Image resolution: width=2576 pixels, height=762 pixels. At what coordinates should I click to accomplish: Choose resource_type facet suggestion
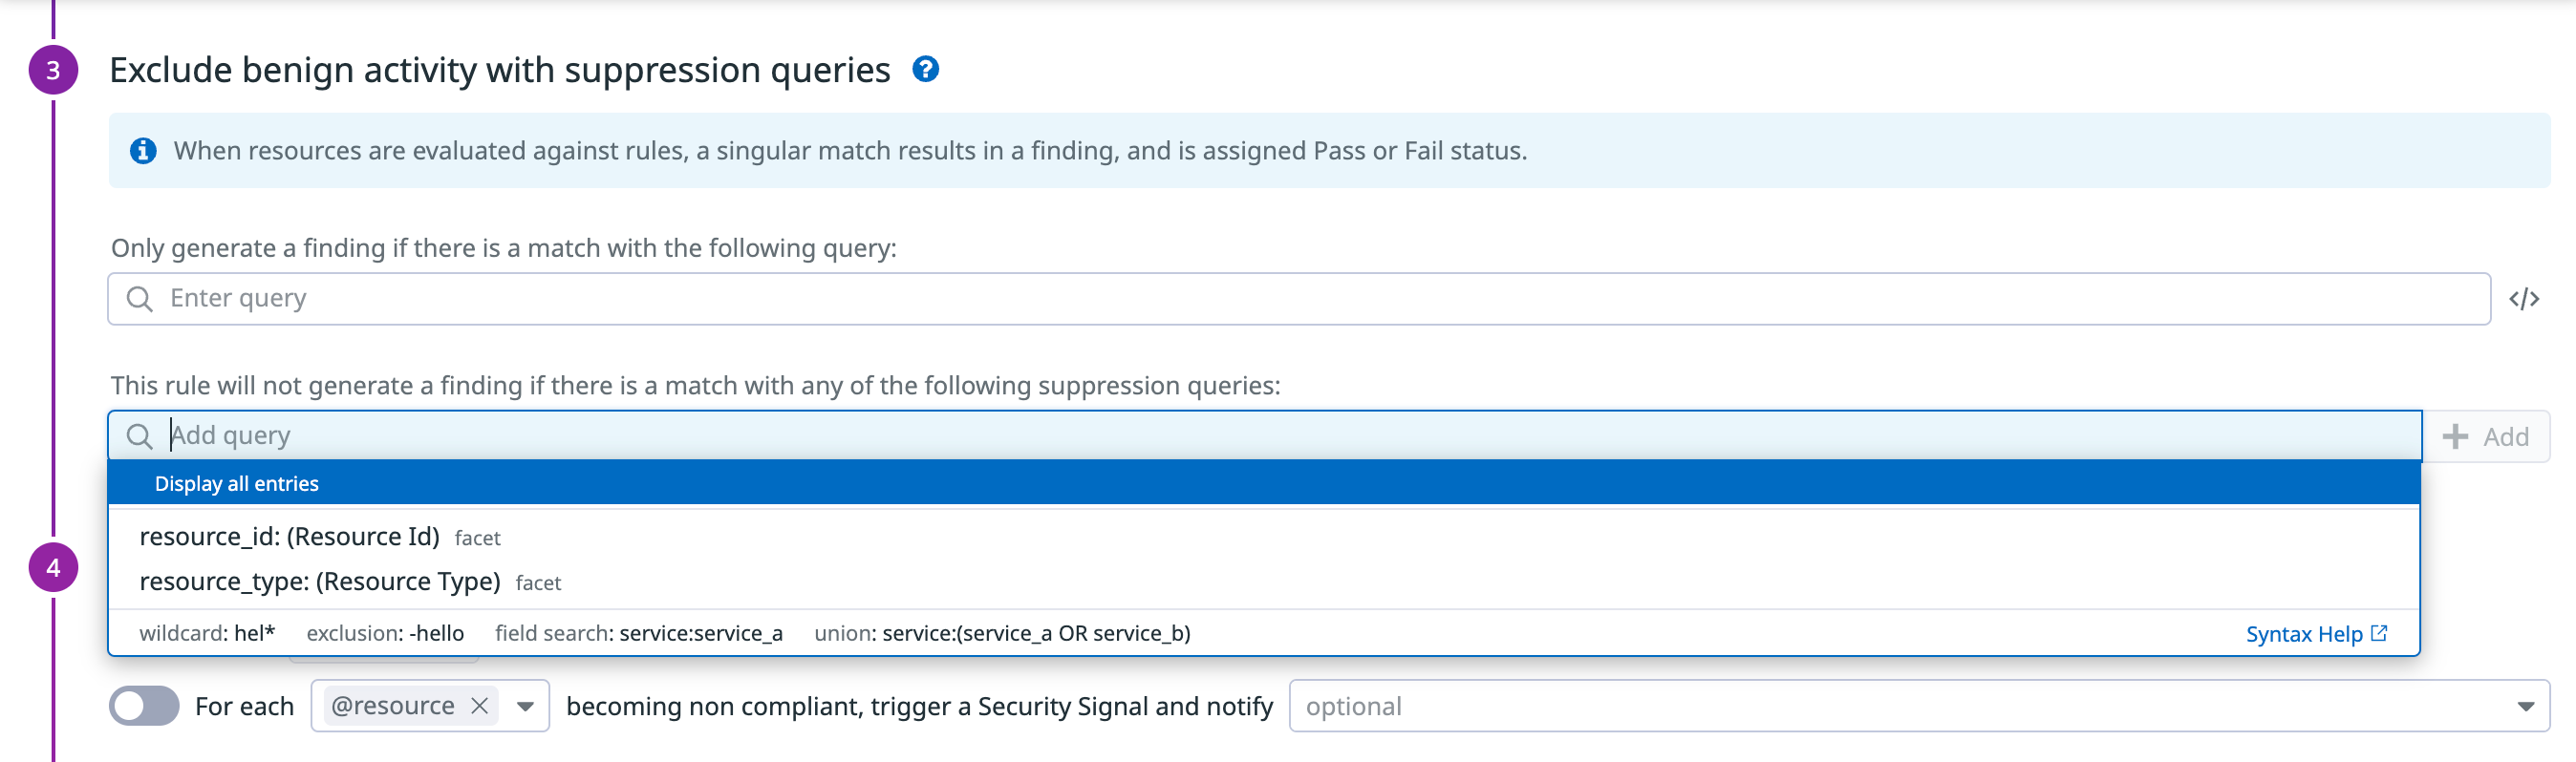tap(319, 582)
